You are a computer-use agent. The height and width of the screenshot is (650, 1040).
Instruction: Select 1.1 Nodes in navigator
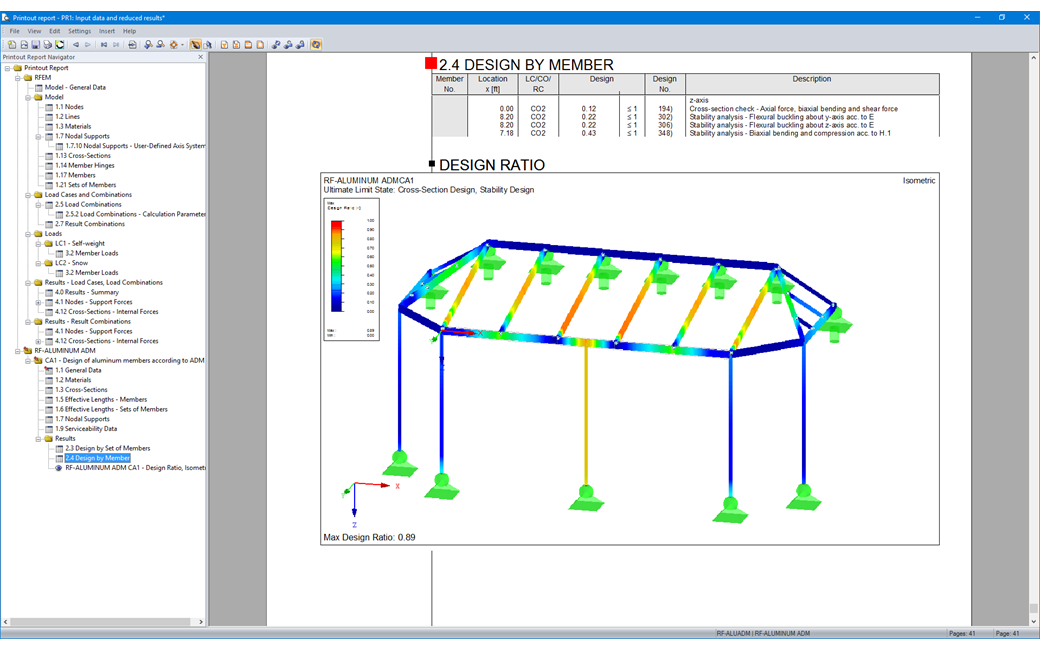(x=69, y=107)
